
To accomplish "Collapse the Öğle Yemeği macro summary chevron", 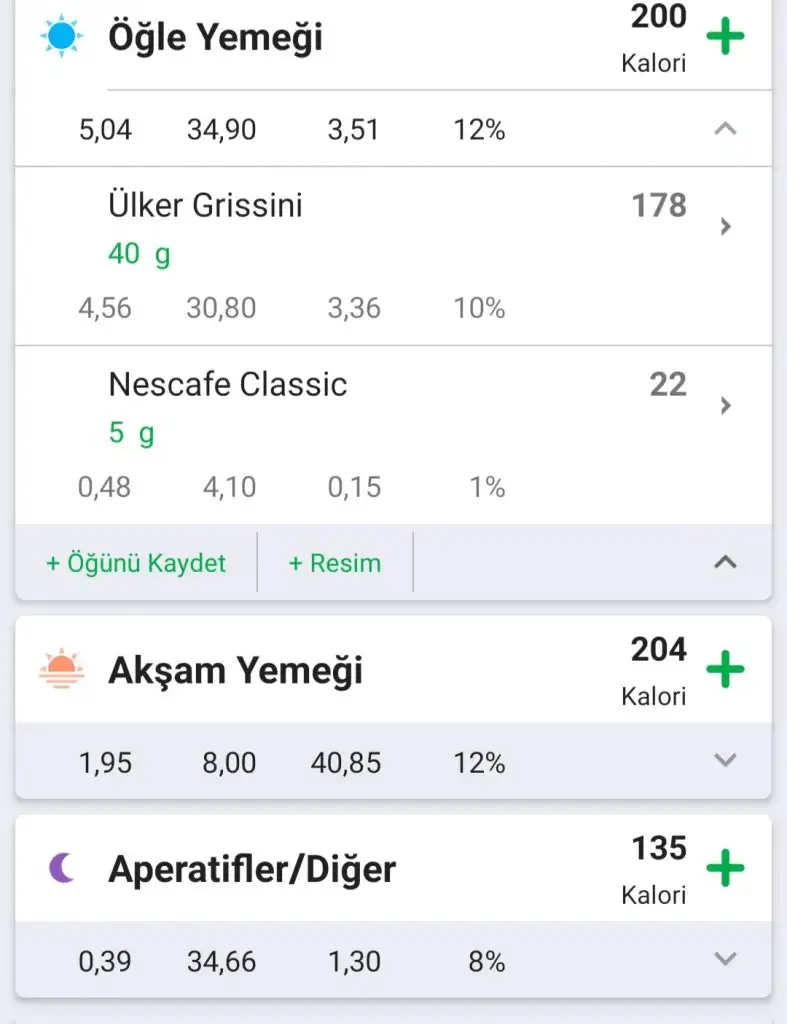I will (726, 129).
